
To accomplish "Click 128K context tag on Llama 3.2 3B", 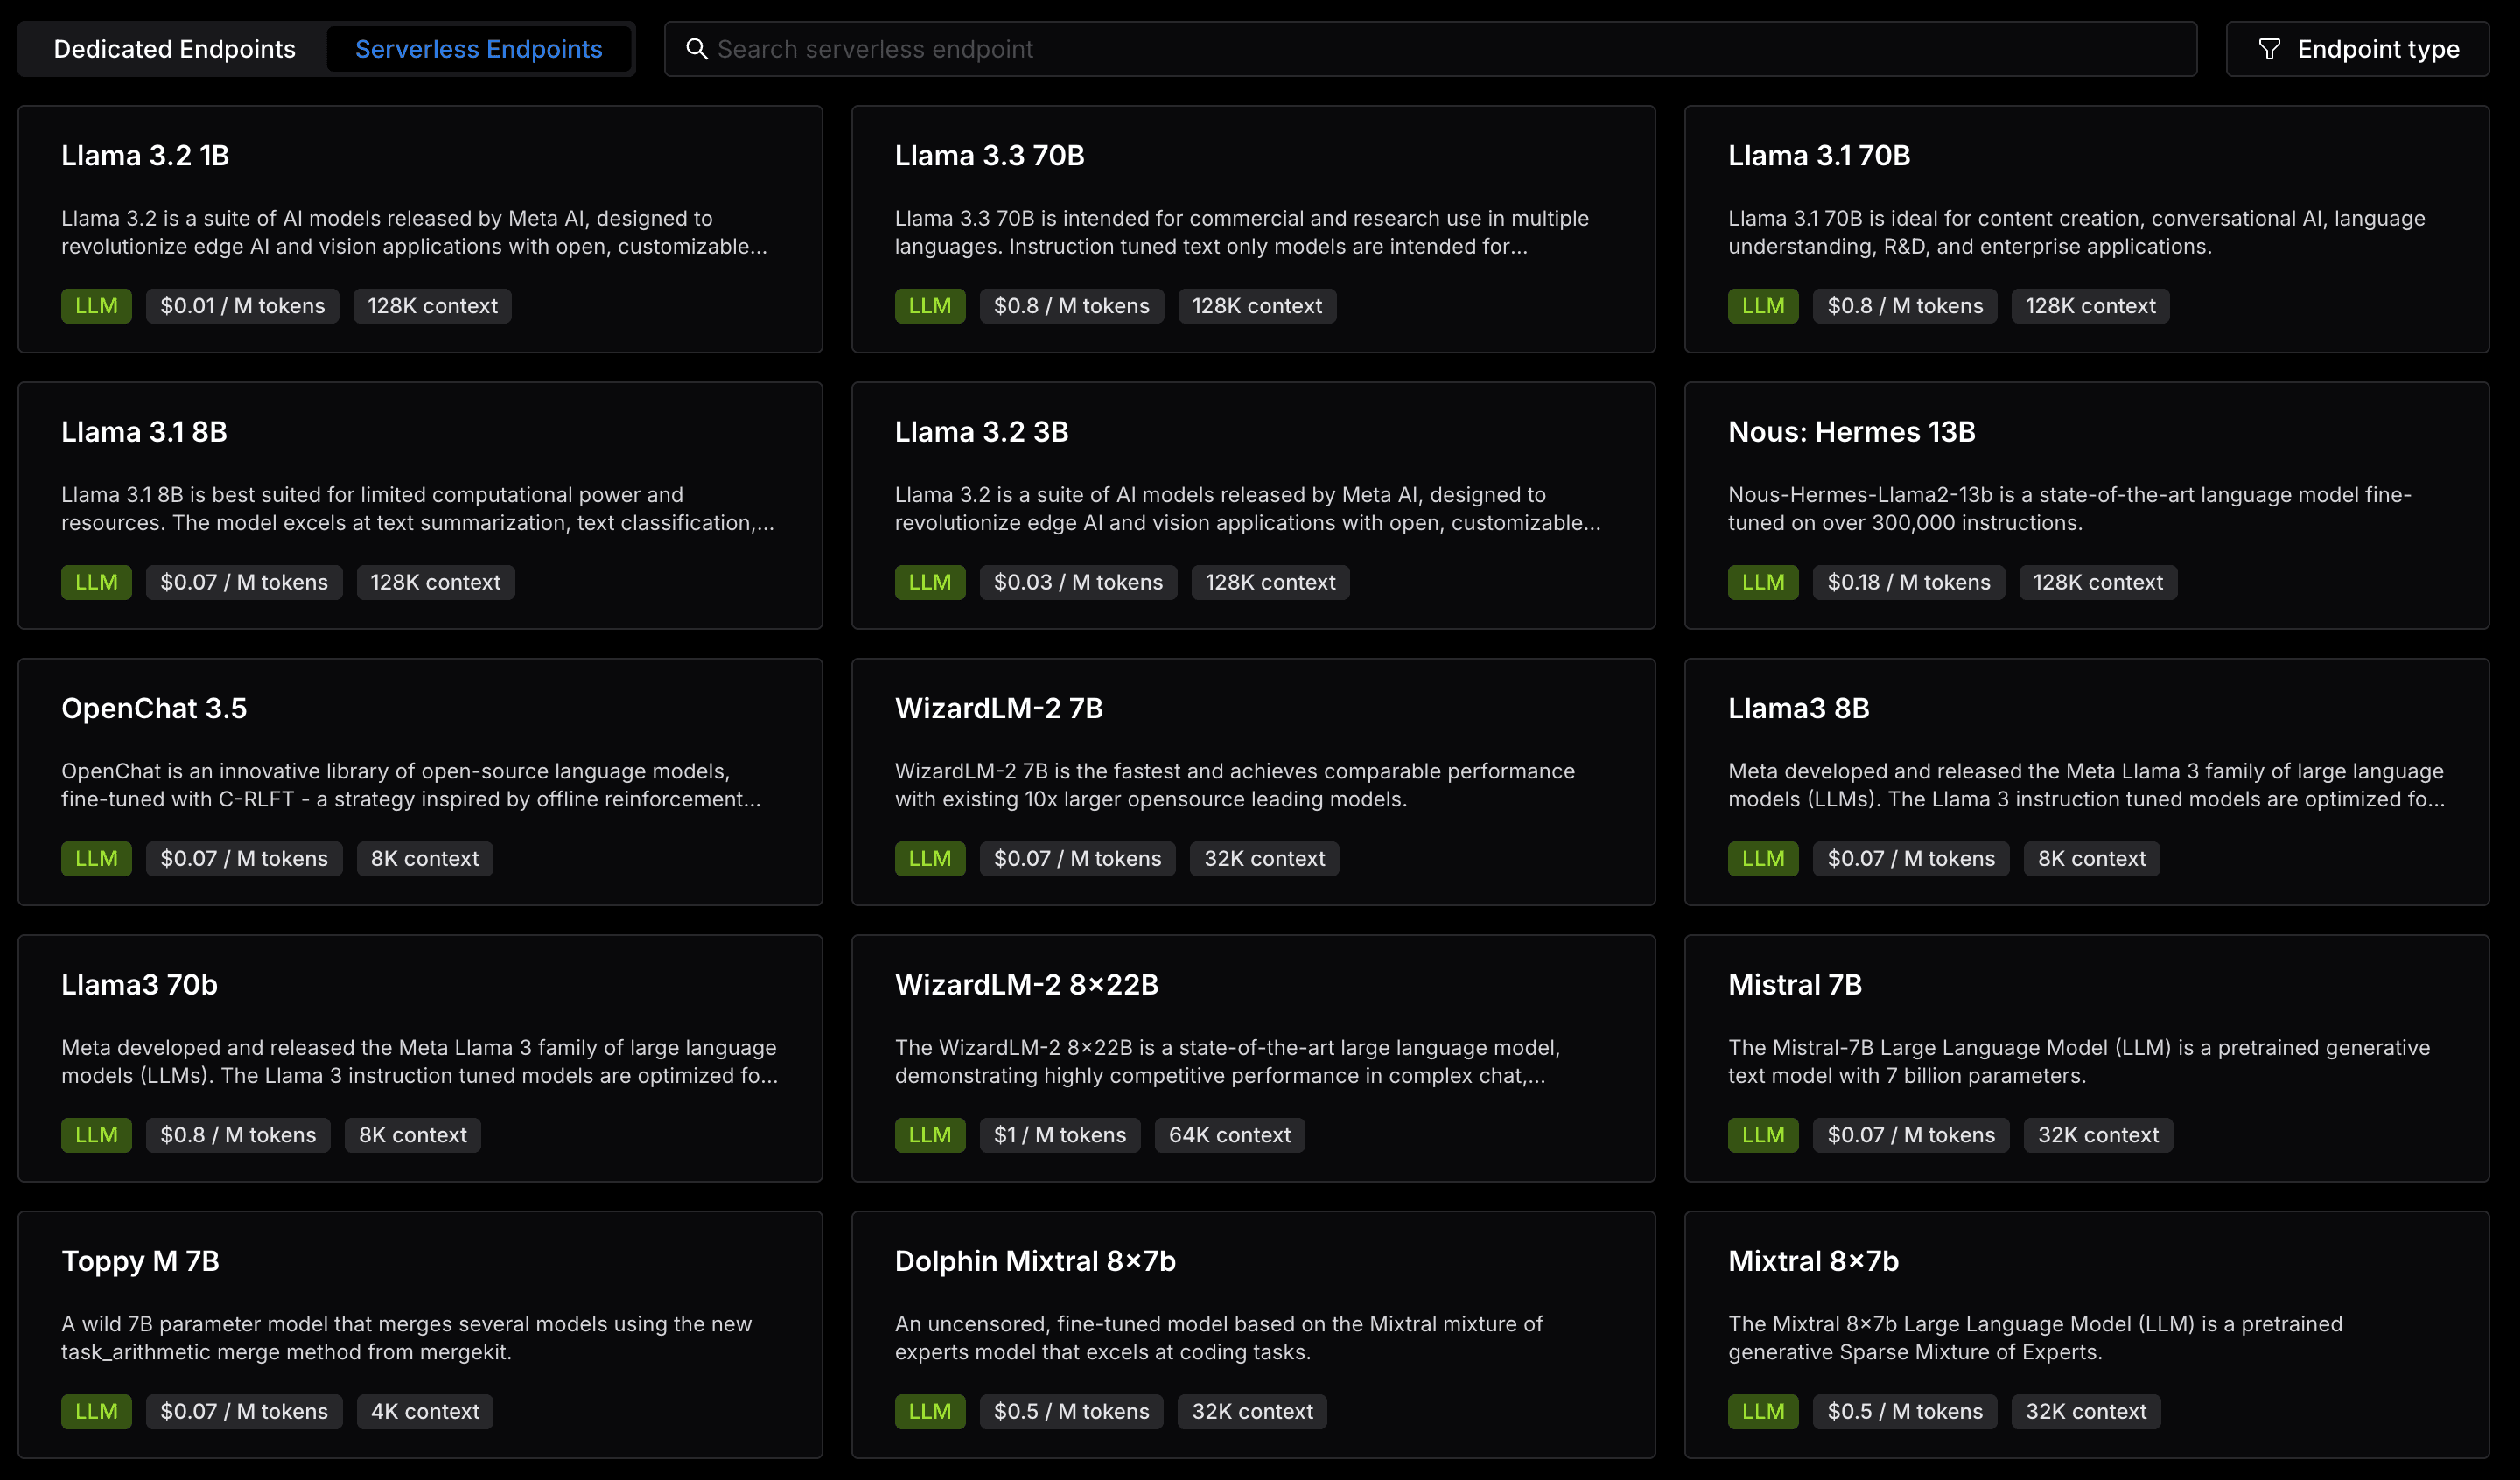I will click(1270, 582).
